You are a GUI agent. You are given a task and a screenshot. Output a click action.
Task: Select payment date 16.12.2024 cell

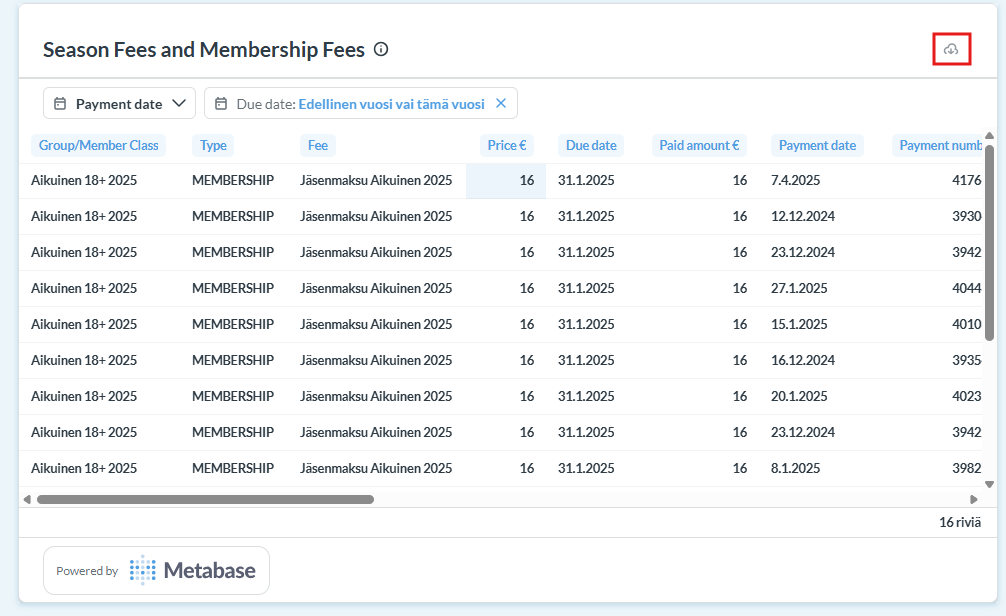pyautogui.click(x=803, y=360)
